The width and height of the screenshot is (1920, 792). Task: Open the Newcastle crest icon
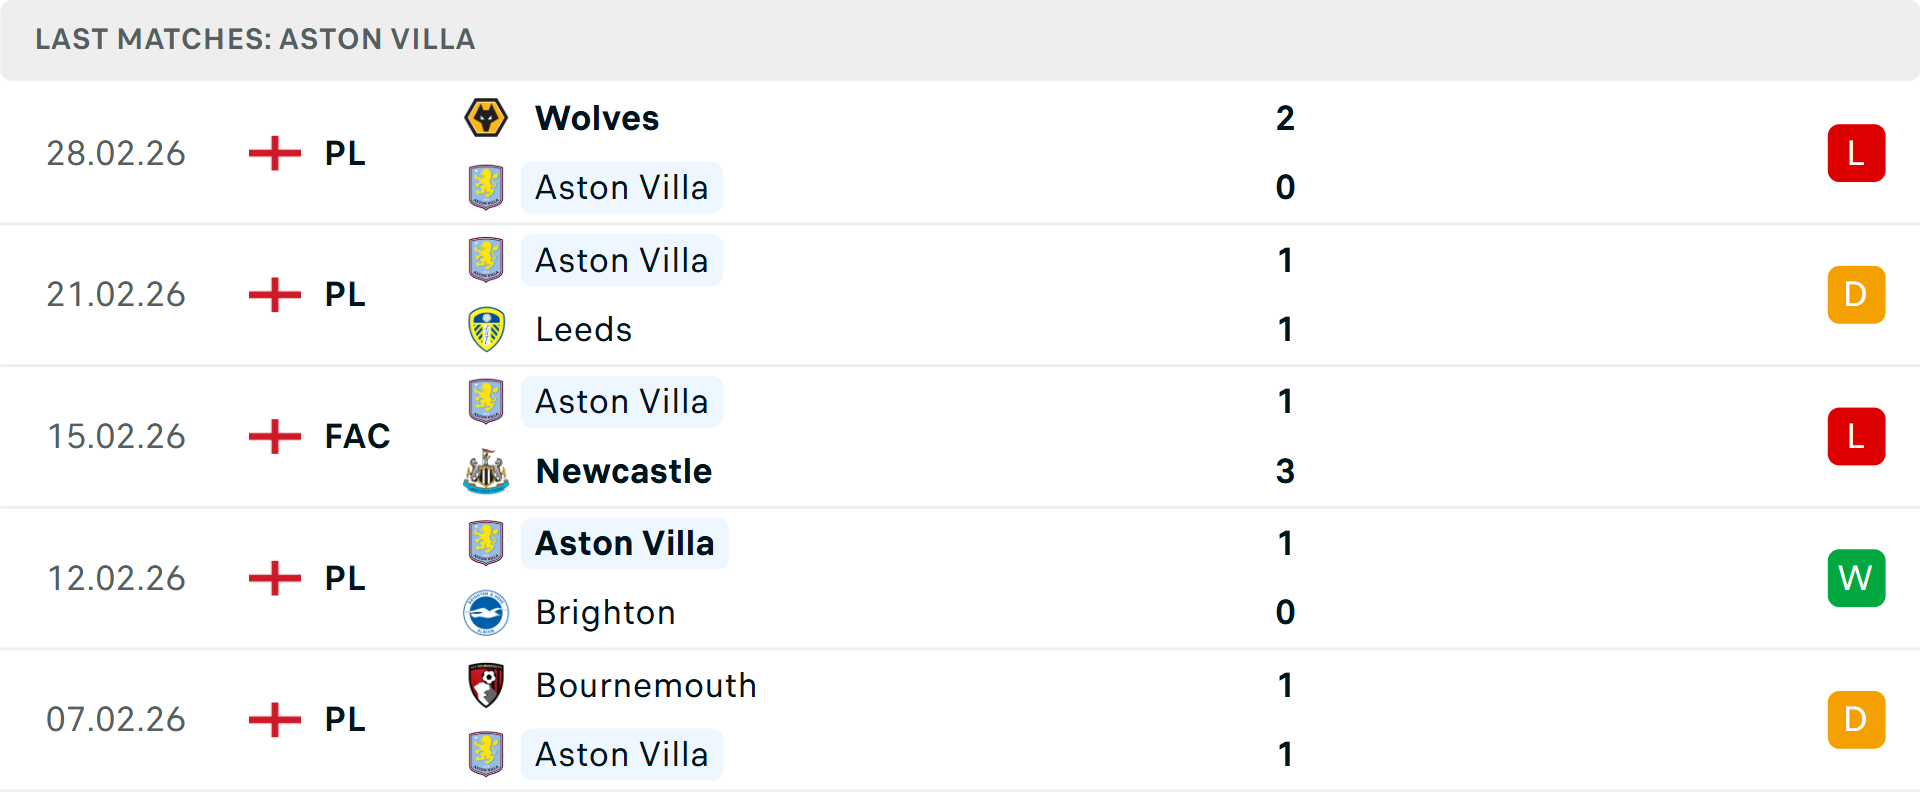coord(486,471)
